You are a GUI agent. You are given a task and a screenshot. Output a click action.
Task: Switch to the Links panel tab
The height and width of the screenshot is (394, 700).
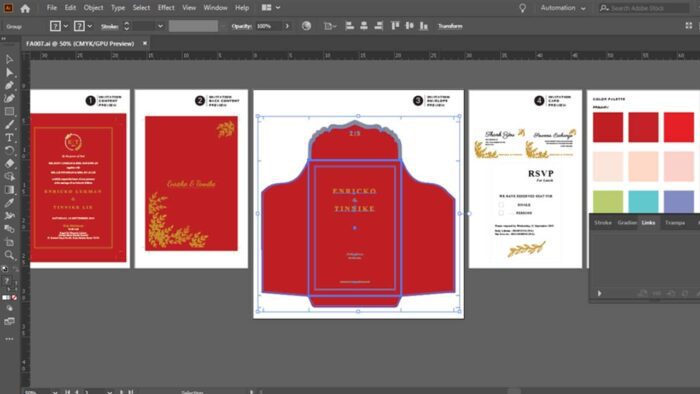pos(648,222)
